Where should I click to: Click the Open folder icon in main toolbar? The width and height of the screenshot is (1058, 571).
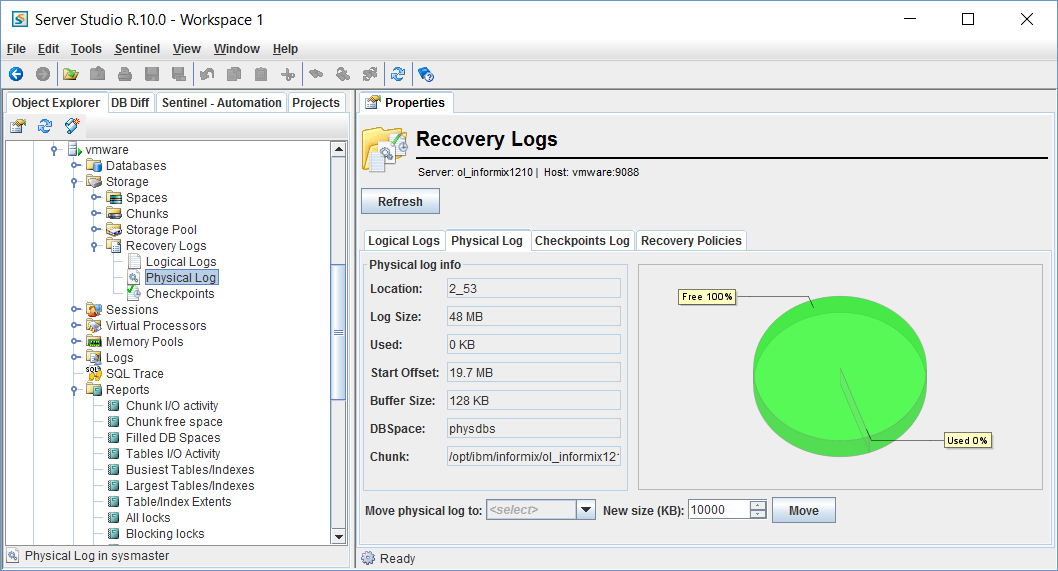[70, 74]
